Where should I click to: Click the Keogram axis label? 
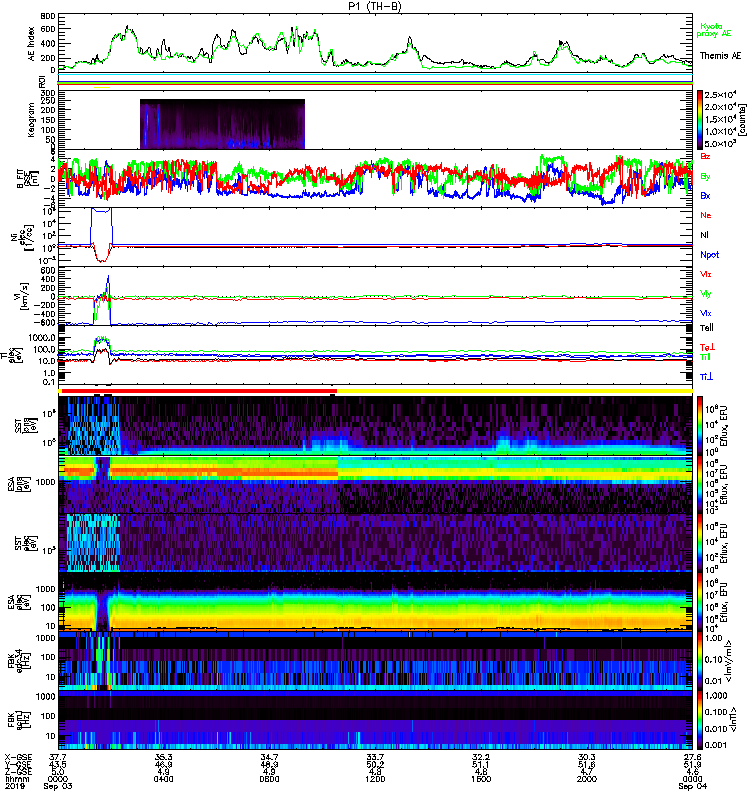(31, 120)
